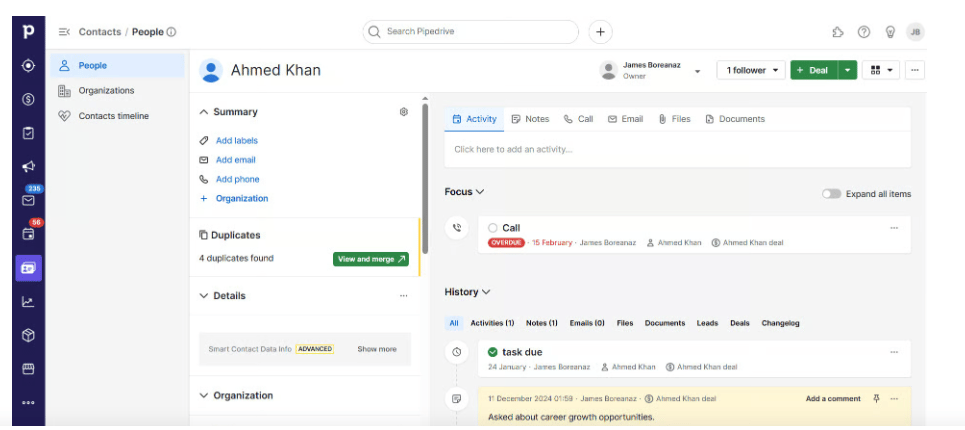Pin the career growth note
The height and width of the screenshot is (430, 965).
pyautogui.click(x=876, y=399)
